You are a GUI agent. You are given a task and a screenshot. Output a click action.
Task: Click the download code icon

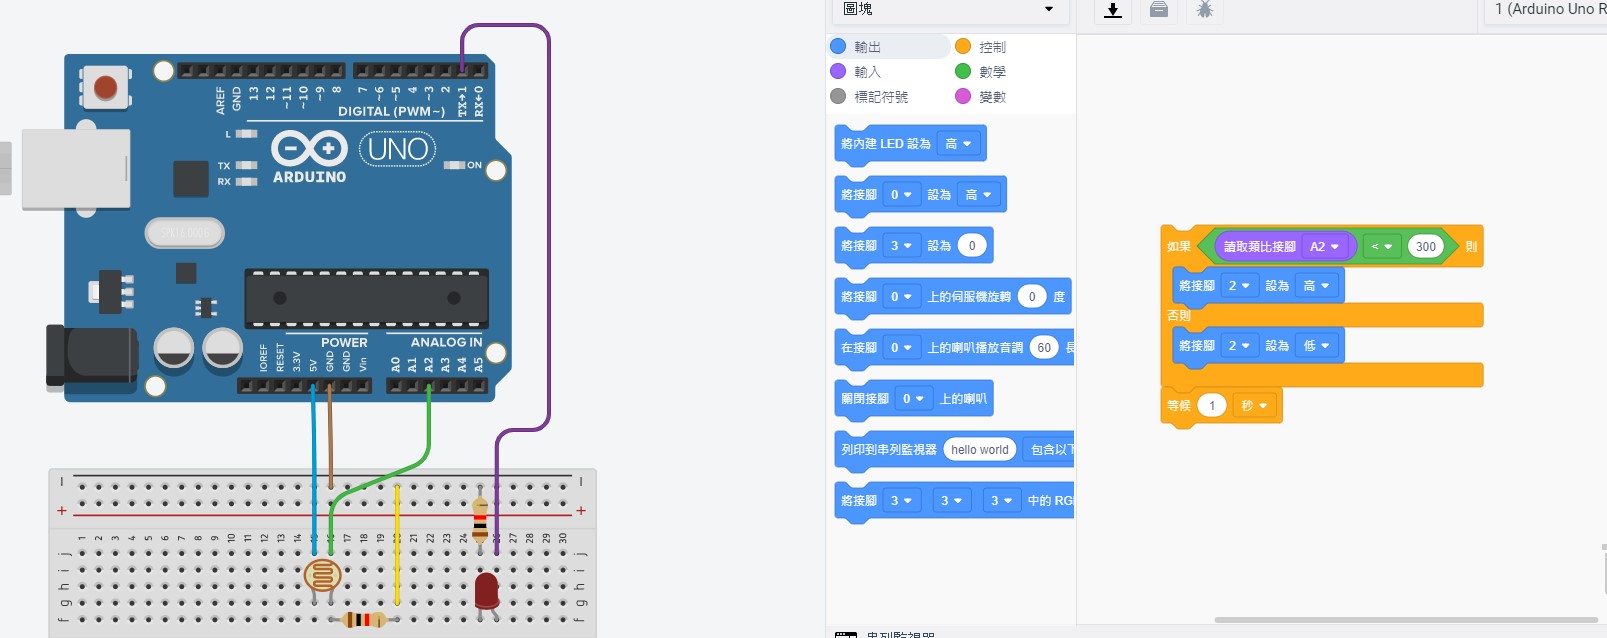click(x=1113, y=10)
